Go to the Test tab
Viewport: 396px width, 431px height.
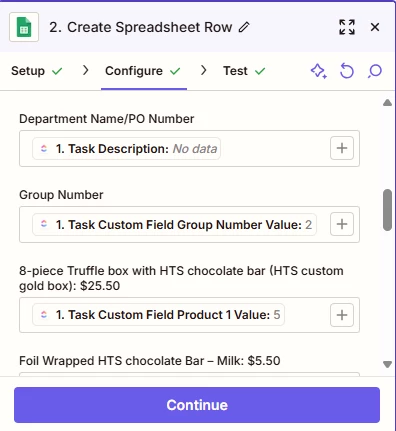(244, 71)
